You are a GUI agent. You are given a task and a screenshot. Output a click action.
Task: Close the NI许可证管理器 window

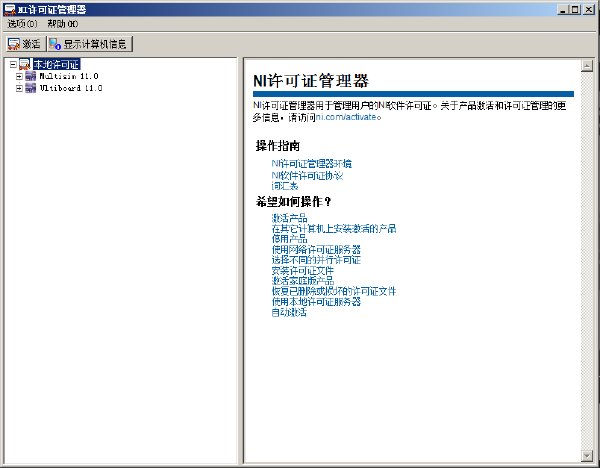point(588,10)
